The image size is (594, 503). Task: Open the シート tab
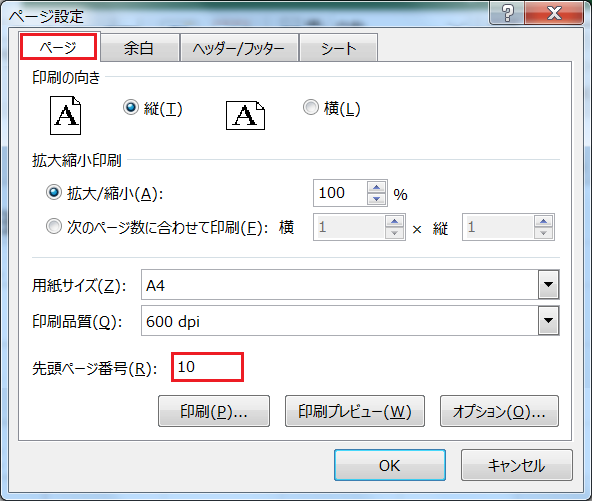click(x=338, y=48)
